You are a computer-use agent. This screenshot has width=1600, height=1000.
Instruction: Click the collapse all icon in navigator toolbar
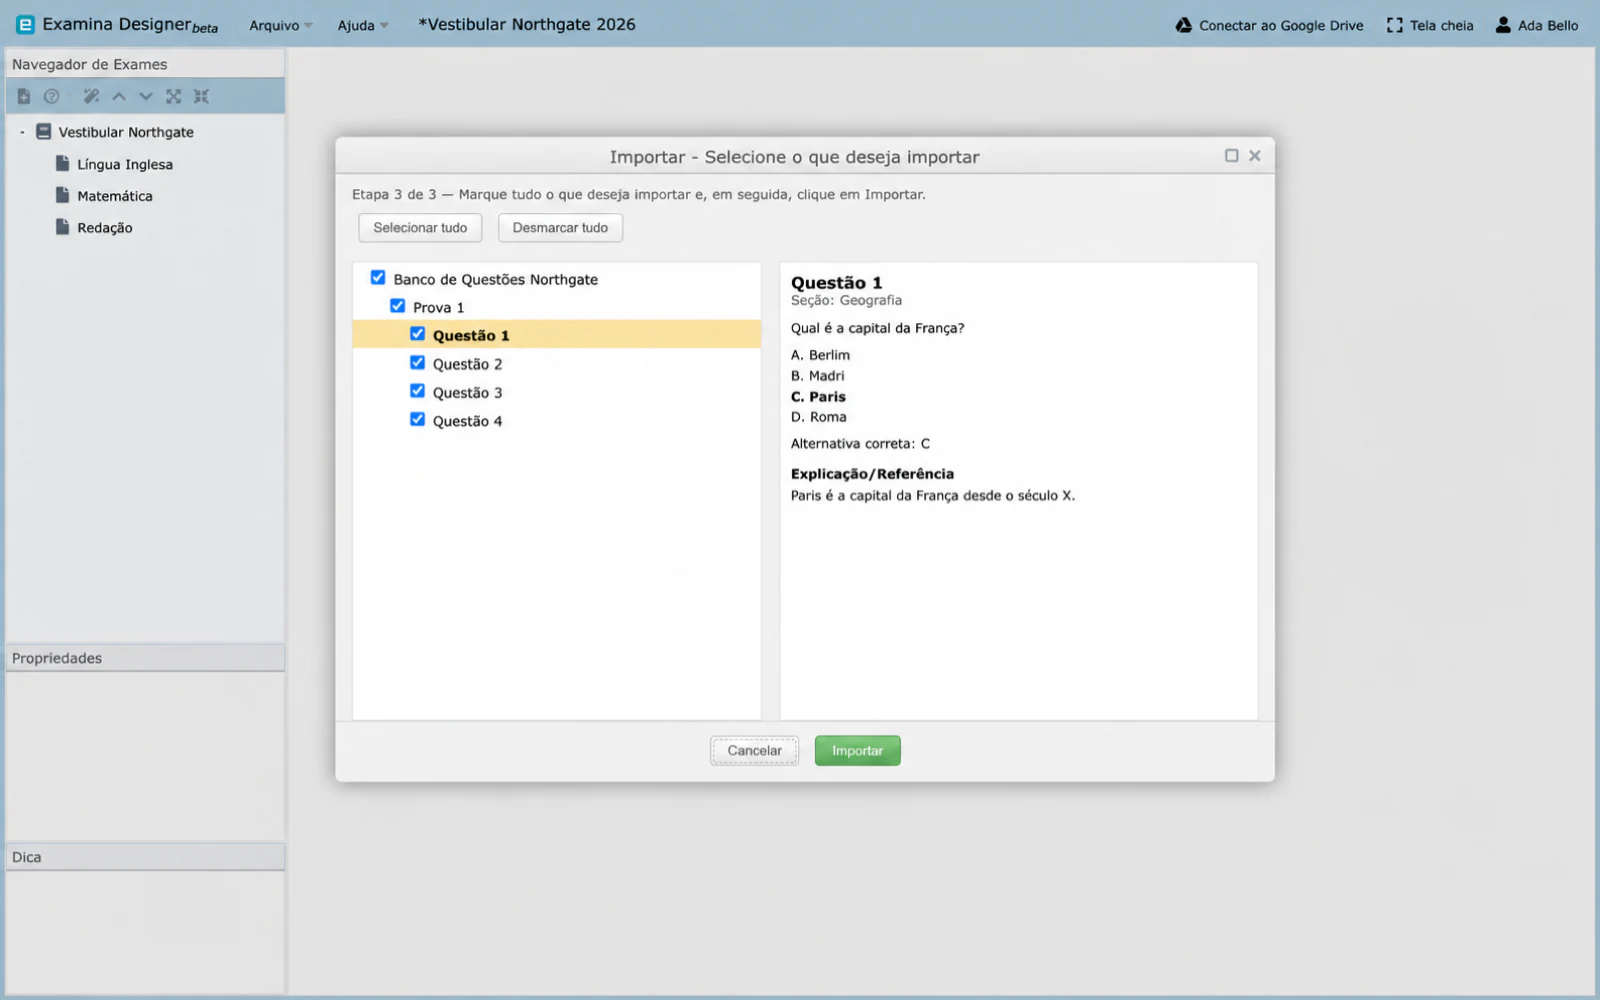[x=201, y=97]
